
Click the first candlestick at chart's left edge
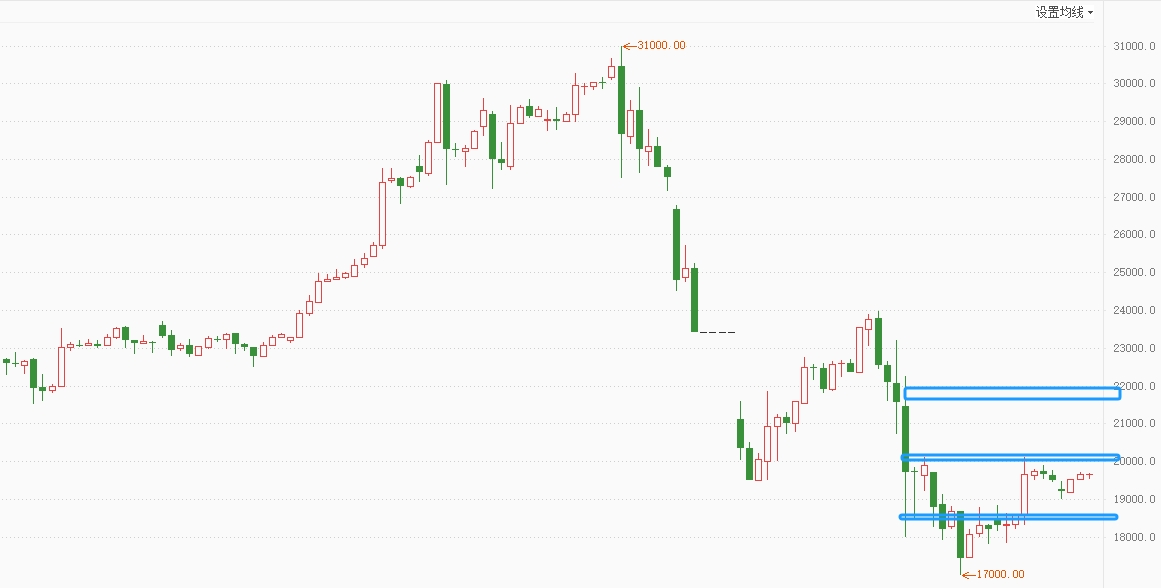6,361
